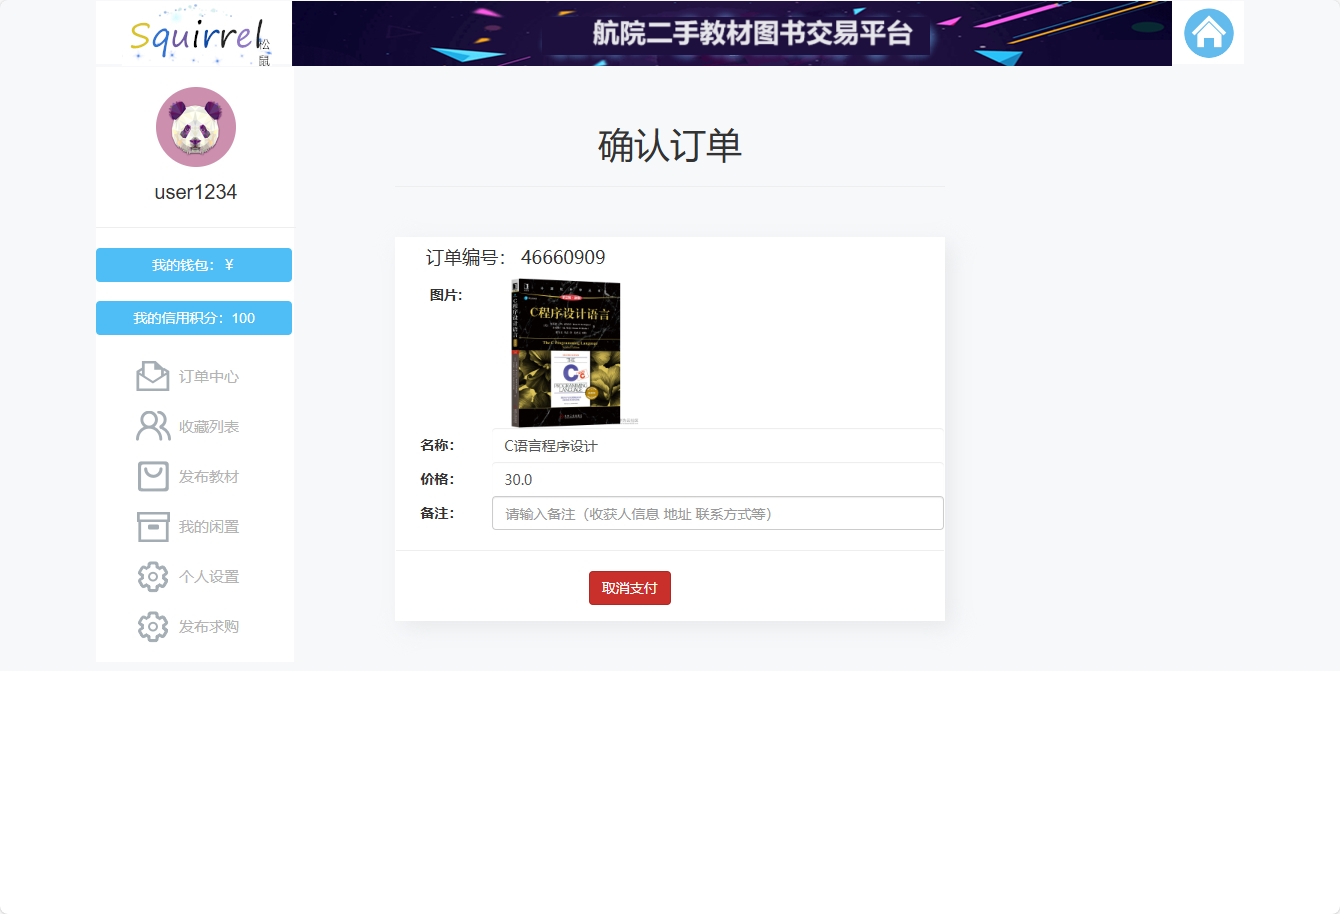Click the panda avatar image
This screenshot has height=914, width=1340.
click(195, 127)
